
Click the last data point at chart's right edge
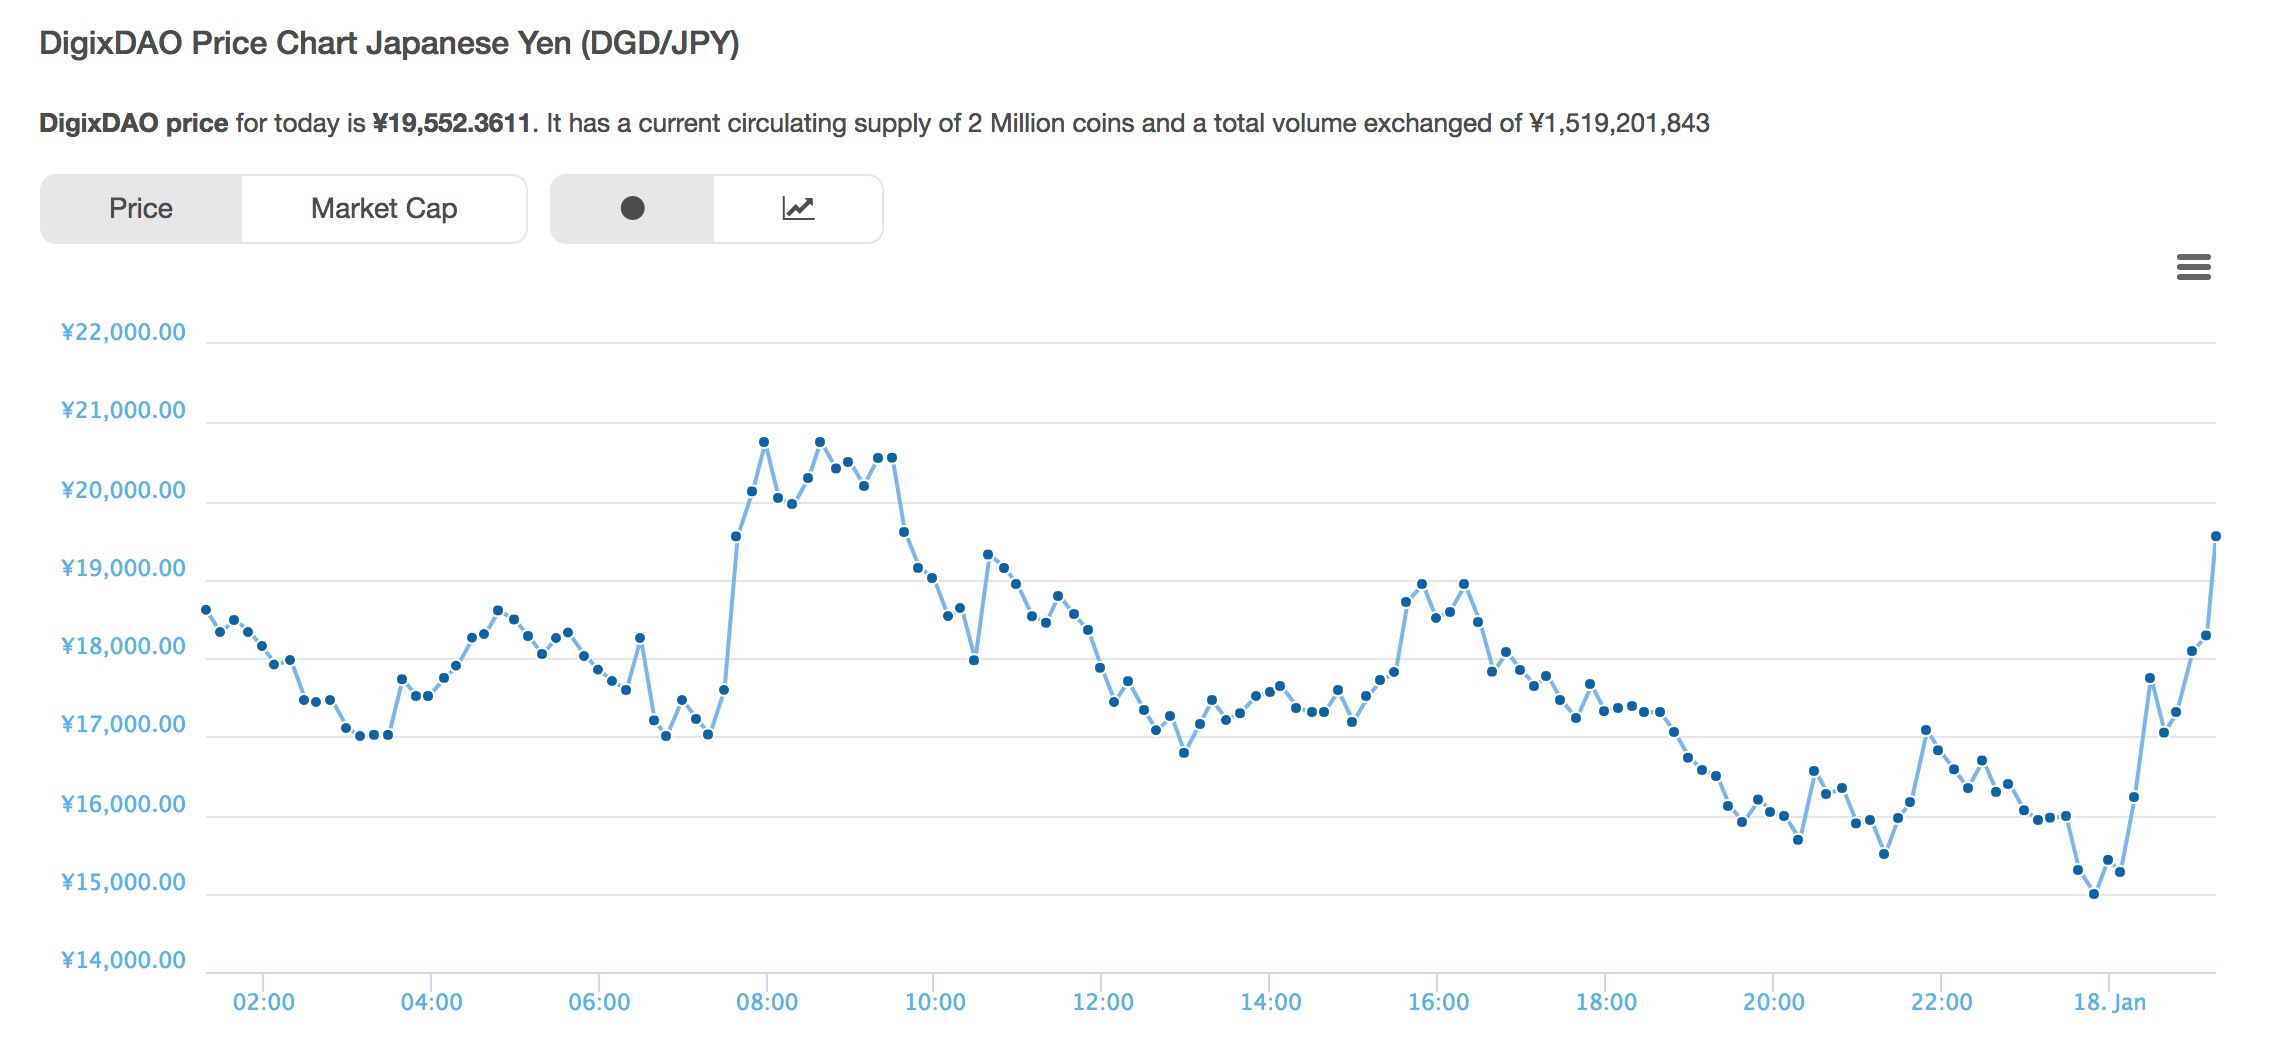[2216, 536]
